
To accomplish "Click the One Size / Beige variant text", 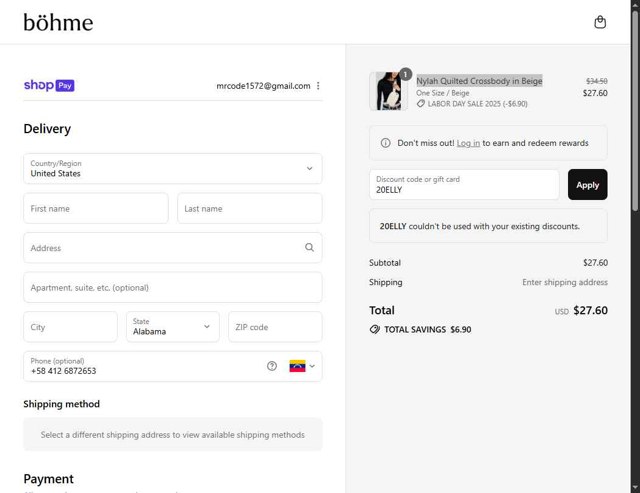I will pyautogui.click(x=442, y=93).
